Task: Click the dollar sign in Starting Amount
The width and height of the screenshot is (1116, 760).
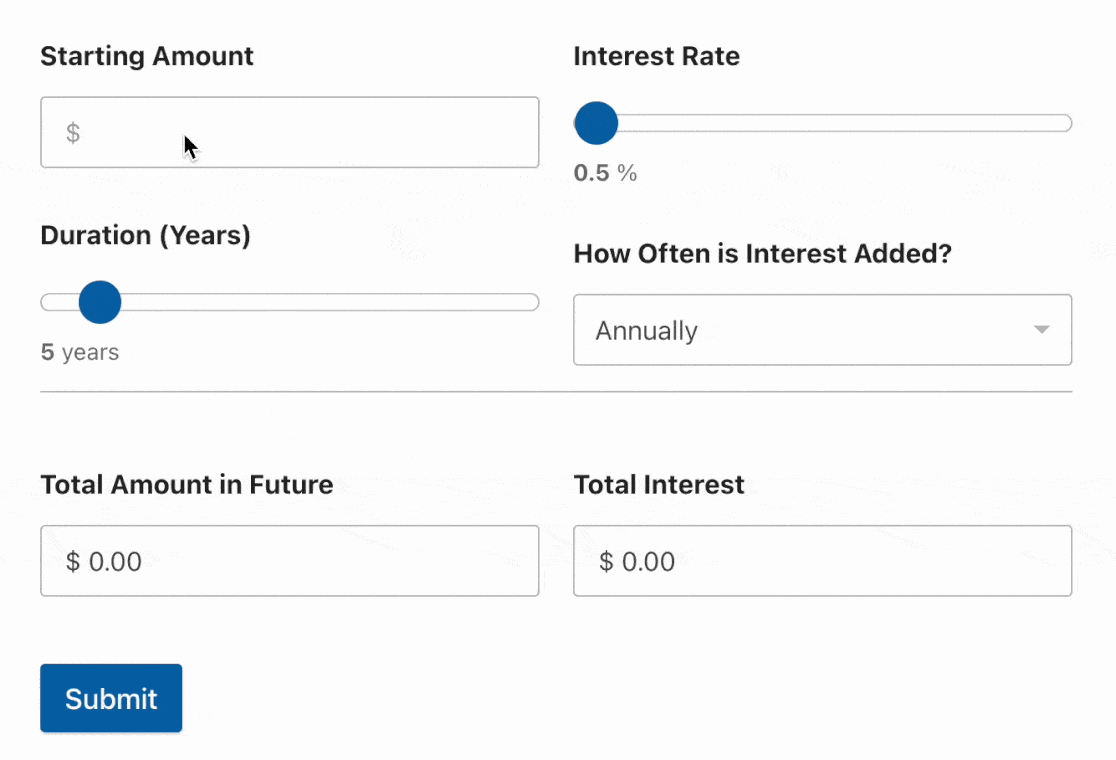Action: (x=73, y=133)
